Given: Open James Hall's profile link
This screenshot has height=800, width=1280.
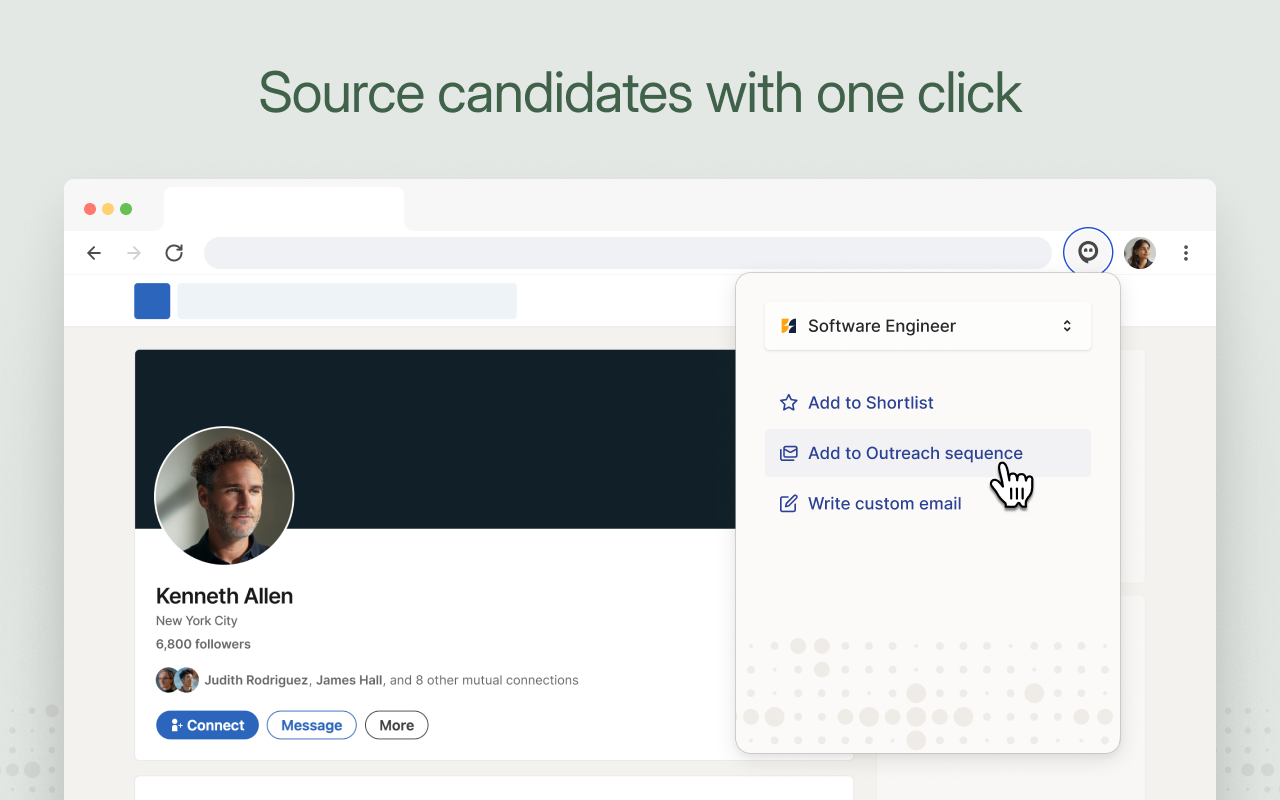Looking at the screenshot, I should 349,679.
